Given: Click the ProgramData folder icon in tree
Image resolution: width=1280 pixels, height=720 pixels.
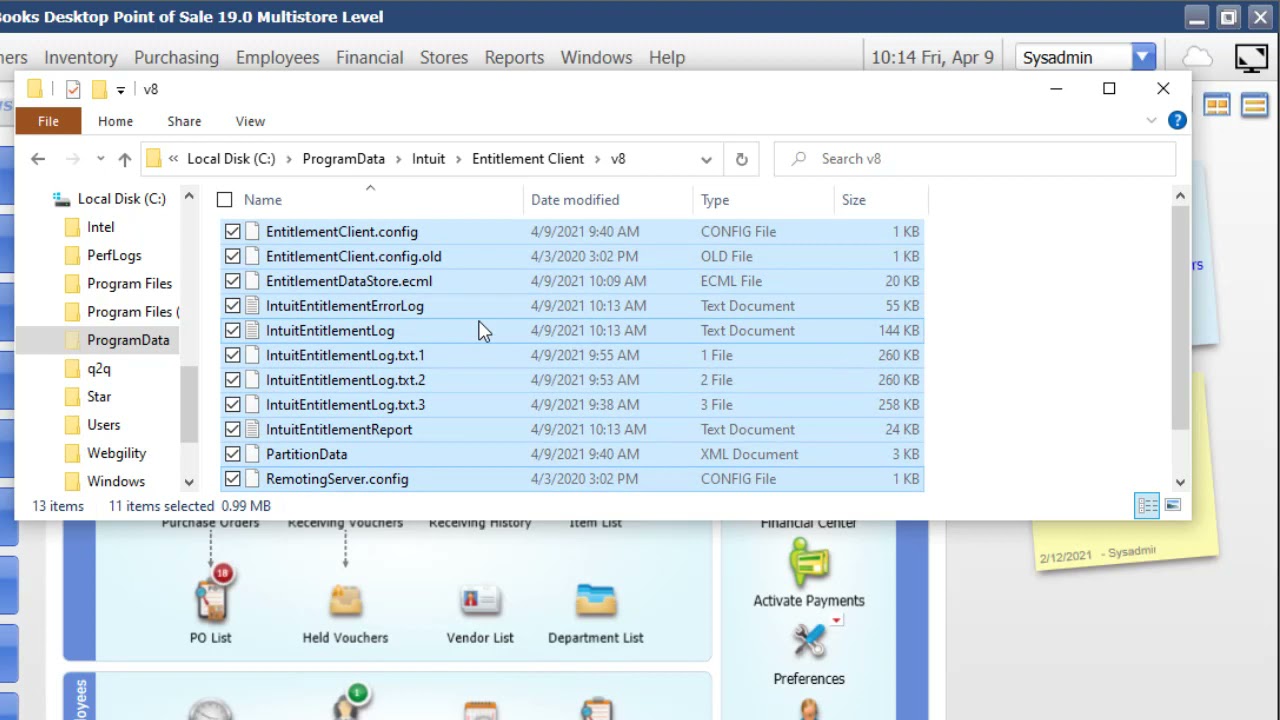Looking at the screenshot, I should (72, 340).
